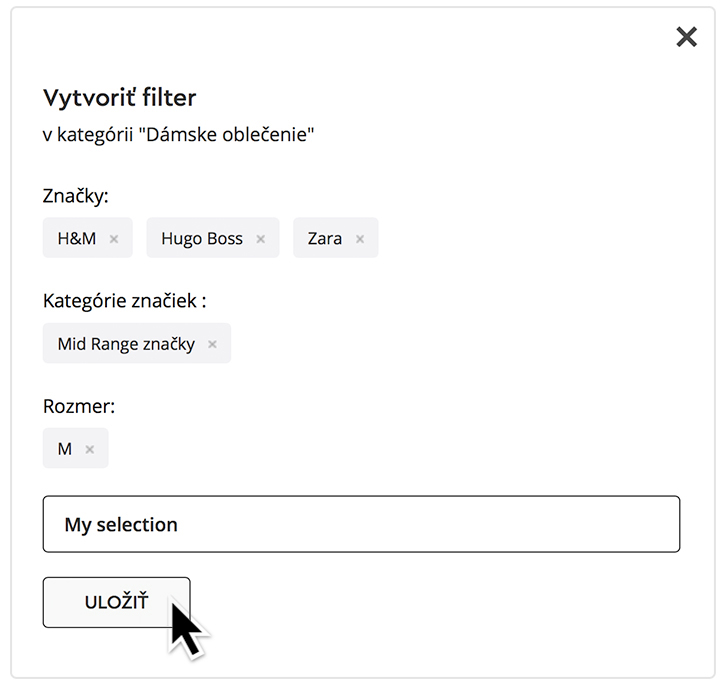Click the M size tag label
This screenshot has width=722, height=687.
65,449
